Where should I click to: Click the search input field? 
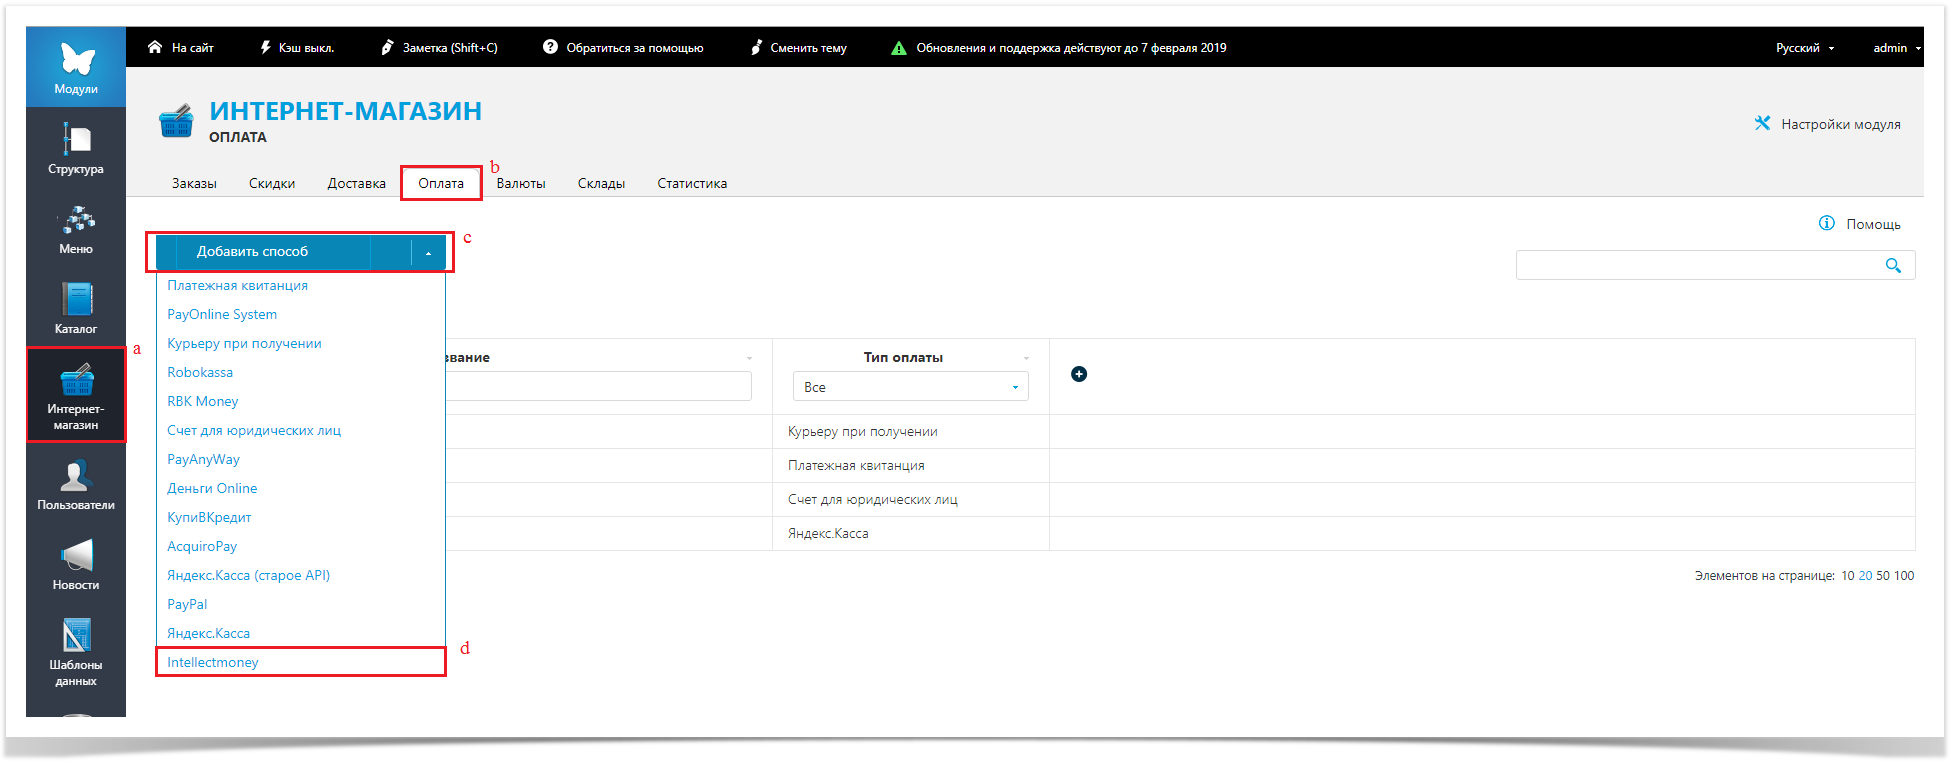(1695, 265)
